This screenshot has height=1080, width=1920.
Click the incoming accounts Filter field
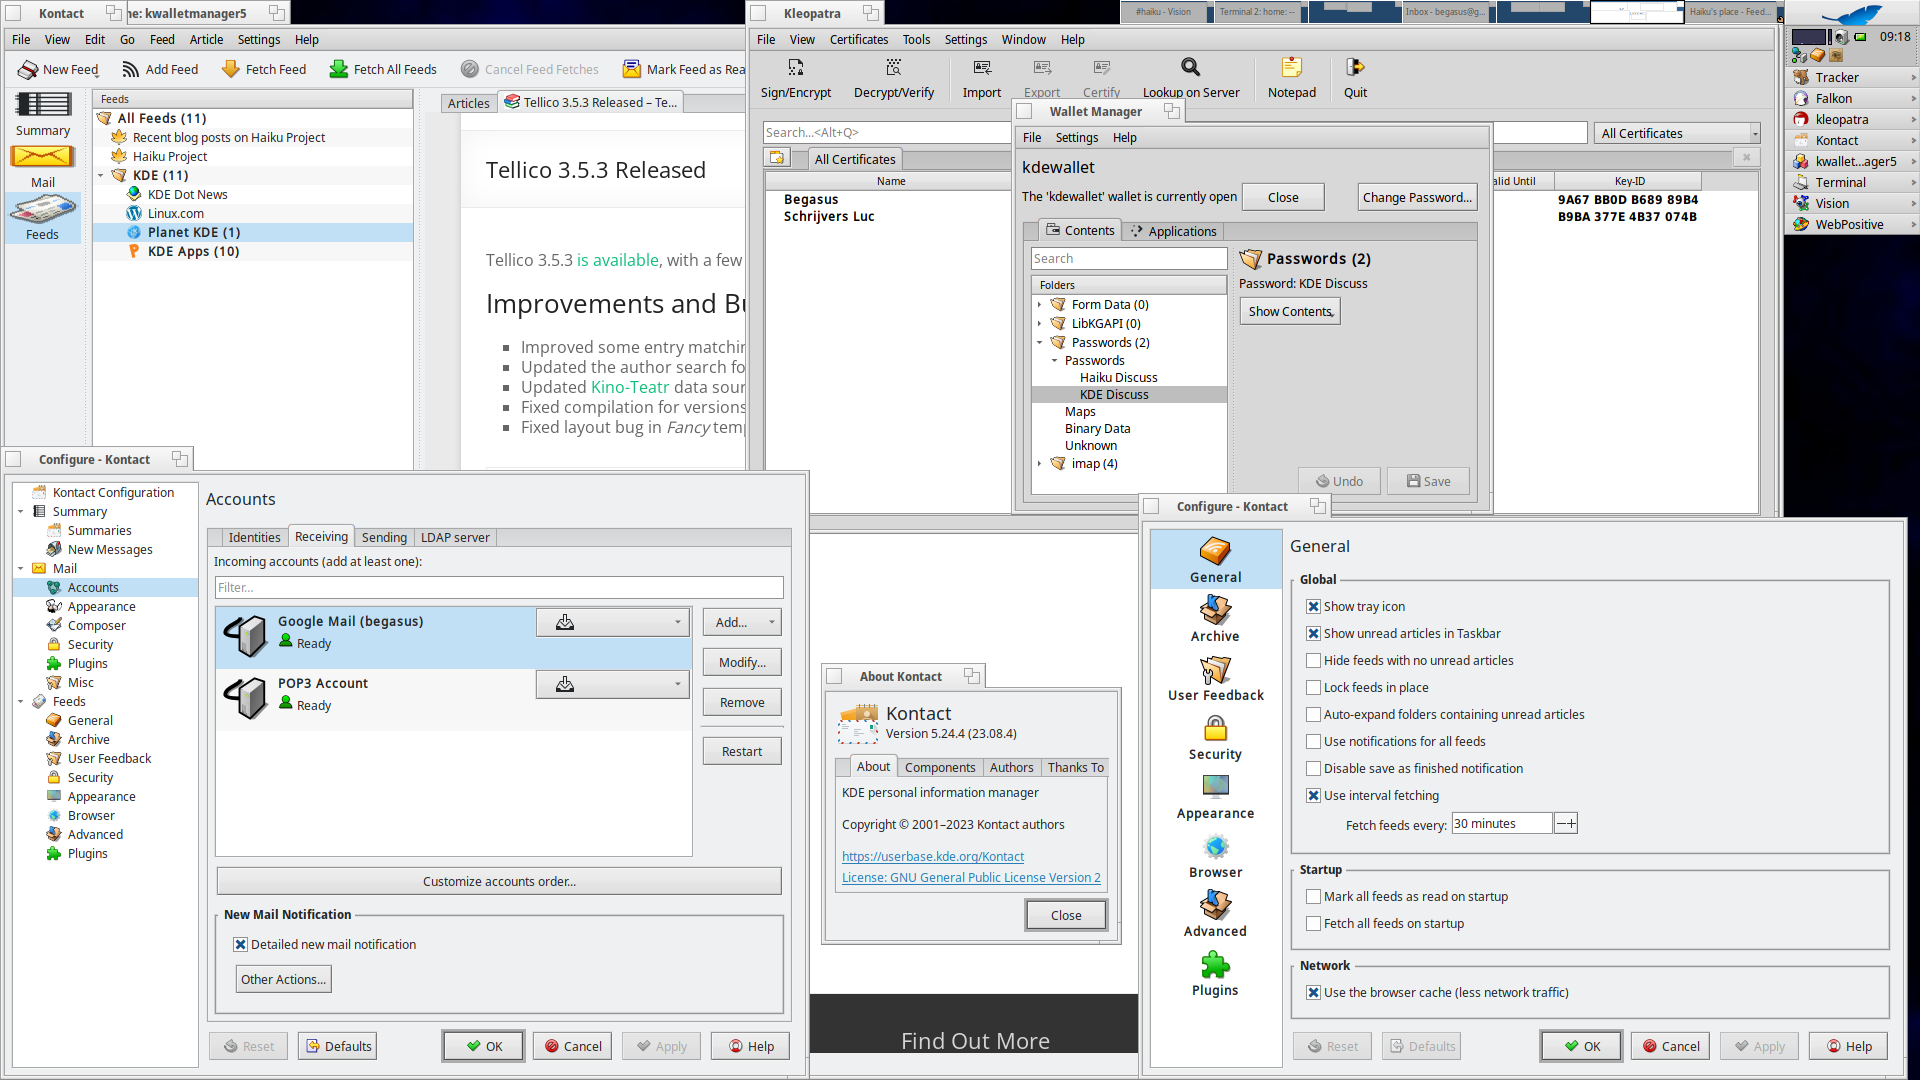click(499, 587)
